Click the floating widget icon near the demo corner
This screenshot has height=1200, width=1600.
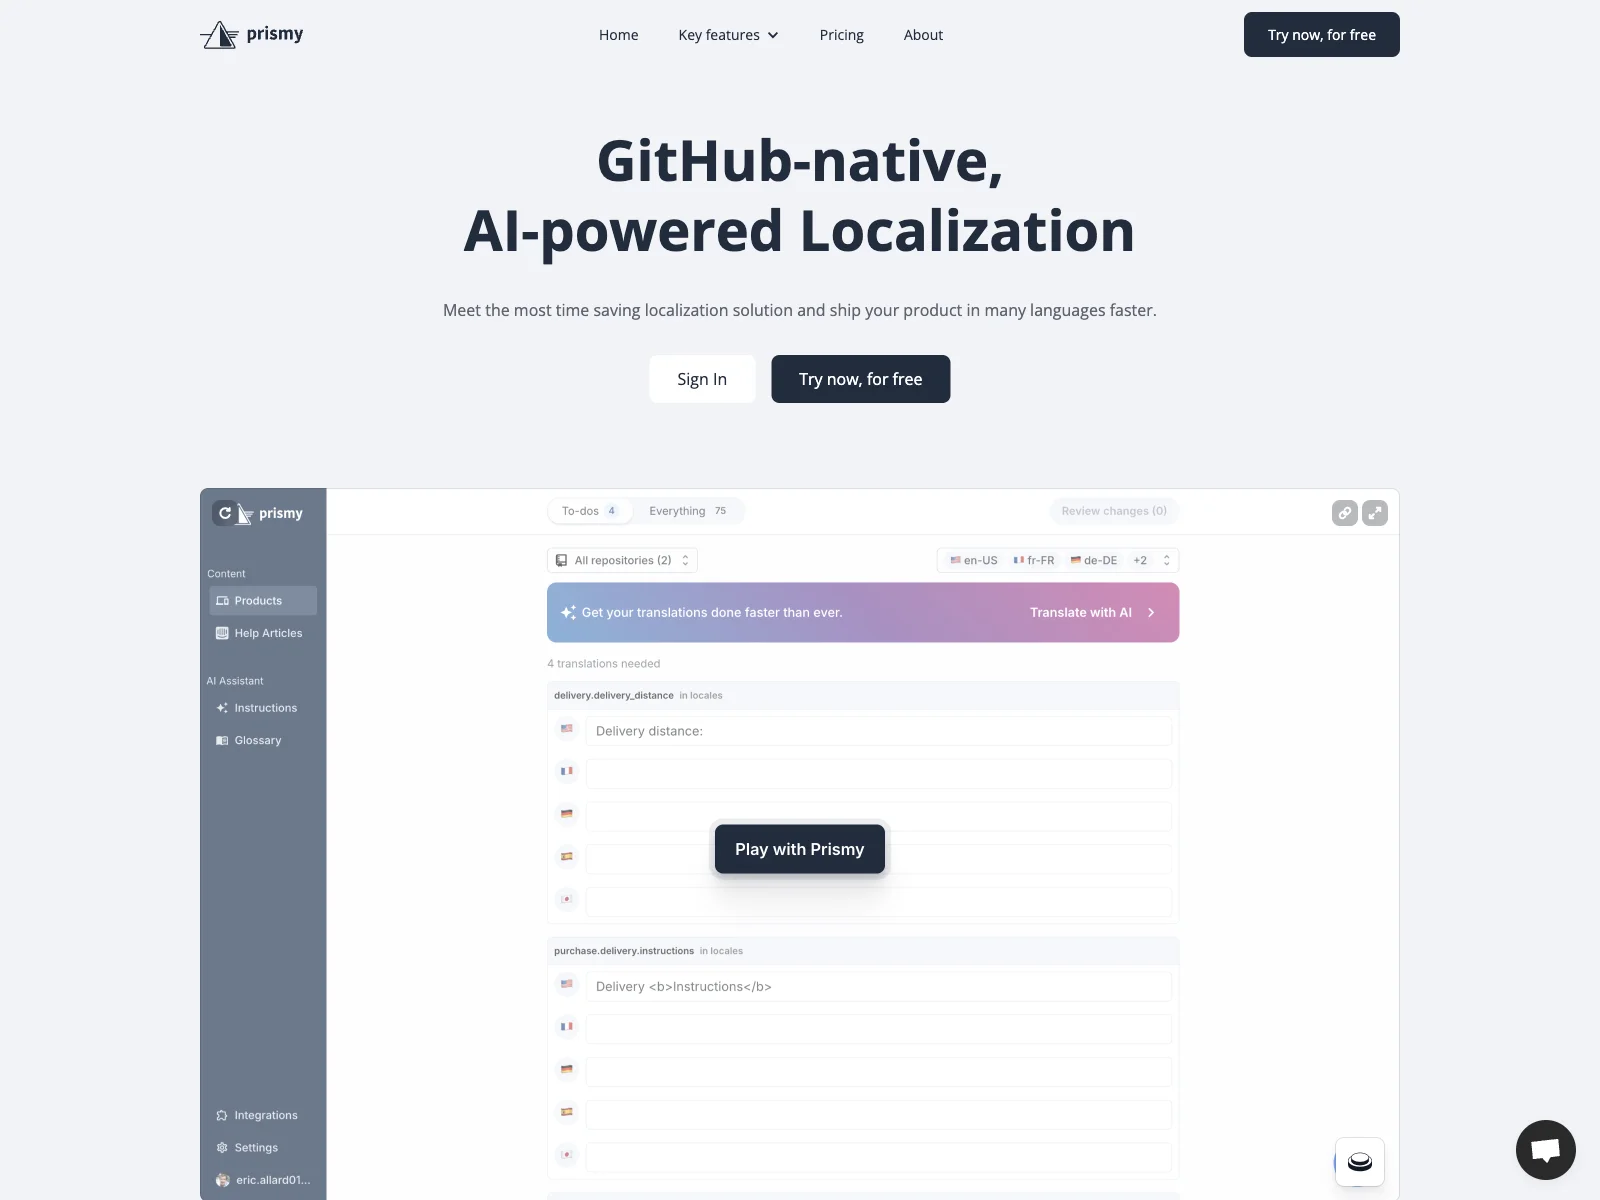tap(1360, 1162)
